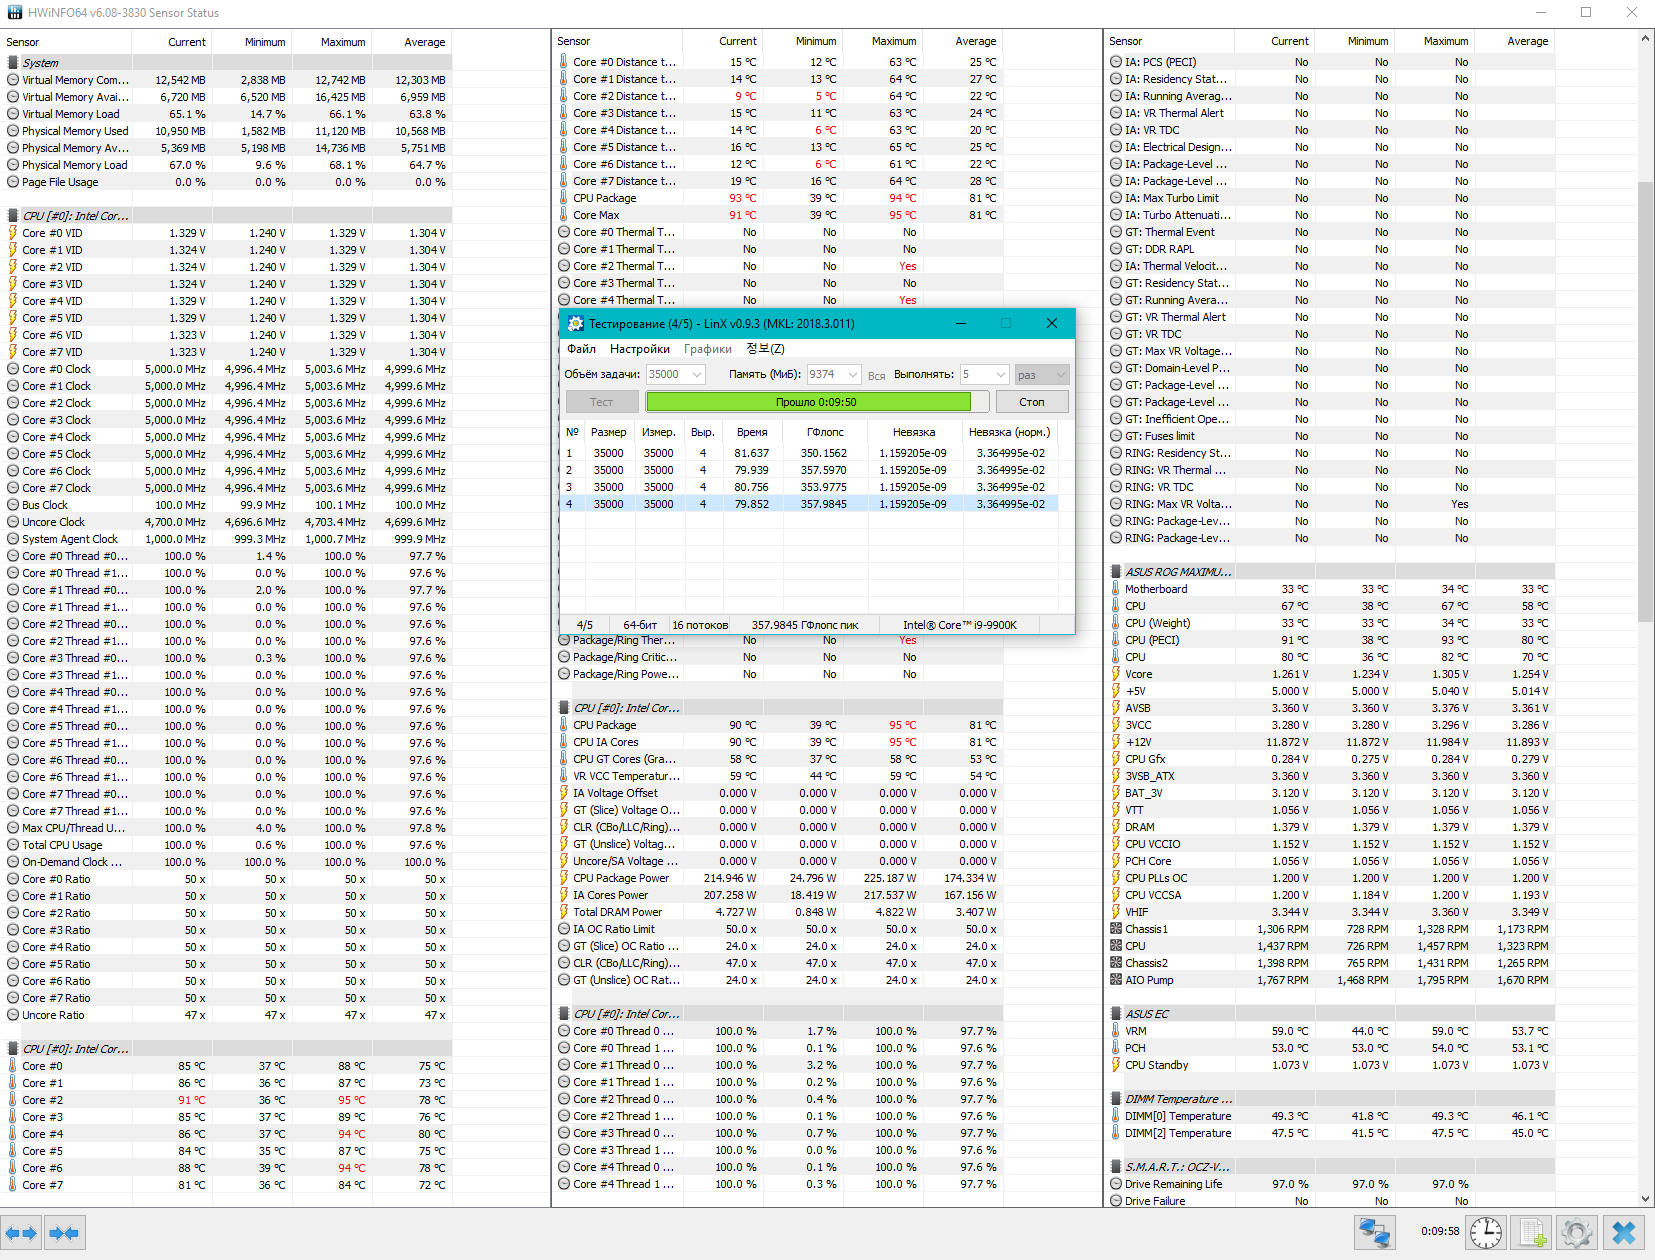Click the '64-бит' LinX status bar entry
This screenshot has height=1260, width=1655.
click(640, 625)
